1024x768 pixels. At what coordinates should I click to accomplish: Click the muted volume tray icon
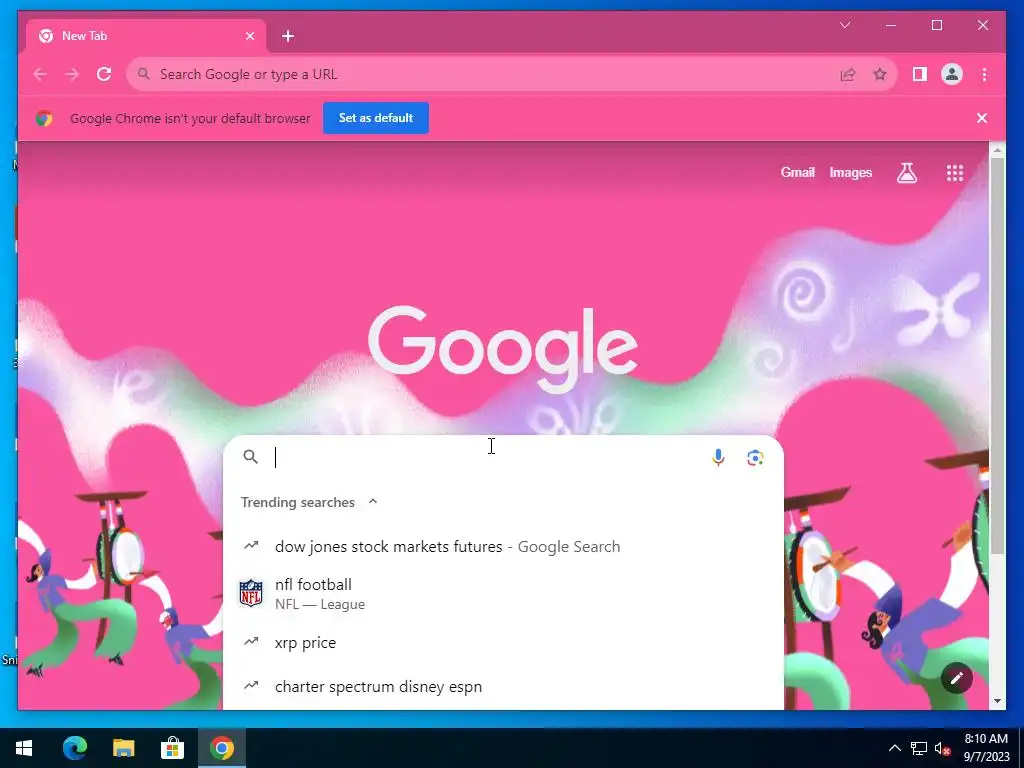click(942, 748)
